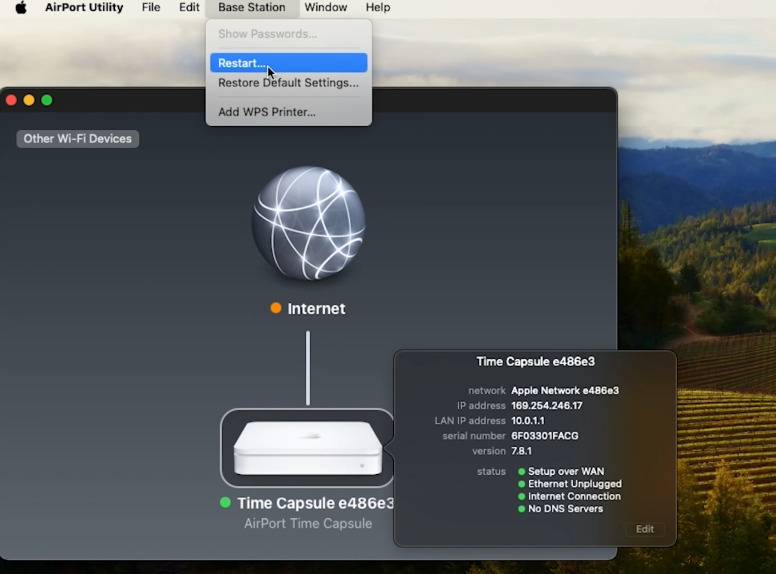The width and height of the screenshot is (776, 574).
Task: Click version value 7.8.1
Action: coord(521,451)
